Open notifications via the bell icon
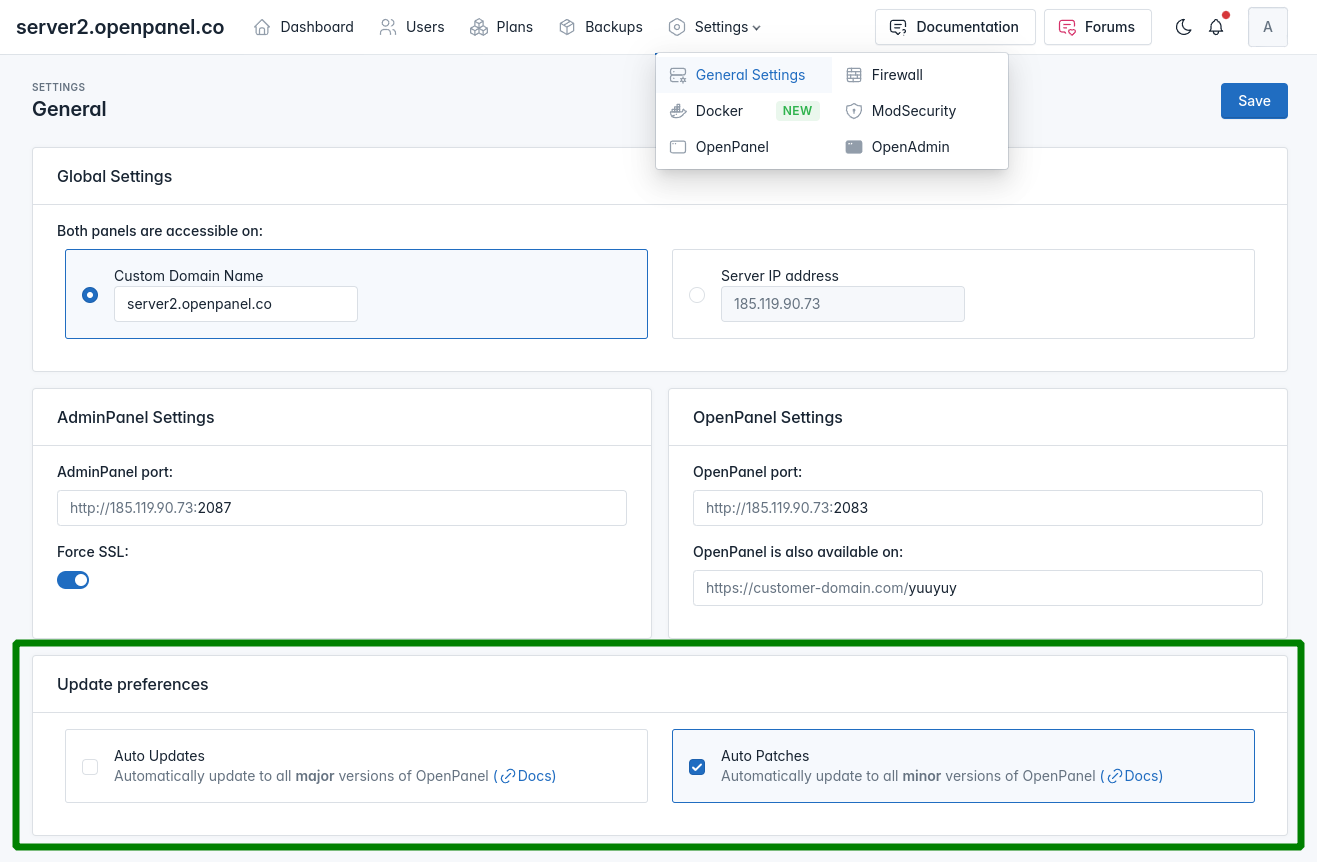1317x862 pixels. [1216, 27]
